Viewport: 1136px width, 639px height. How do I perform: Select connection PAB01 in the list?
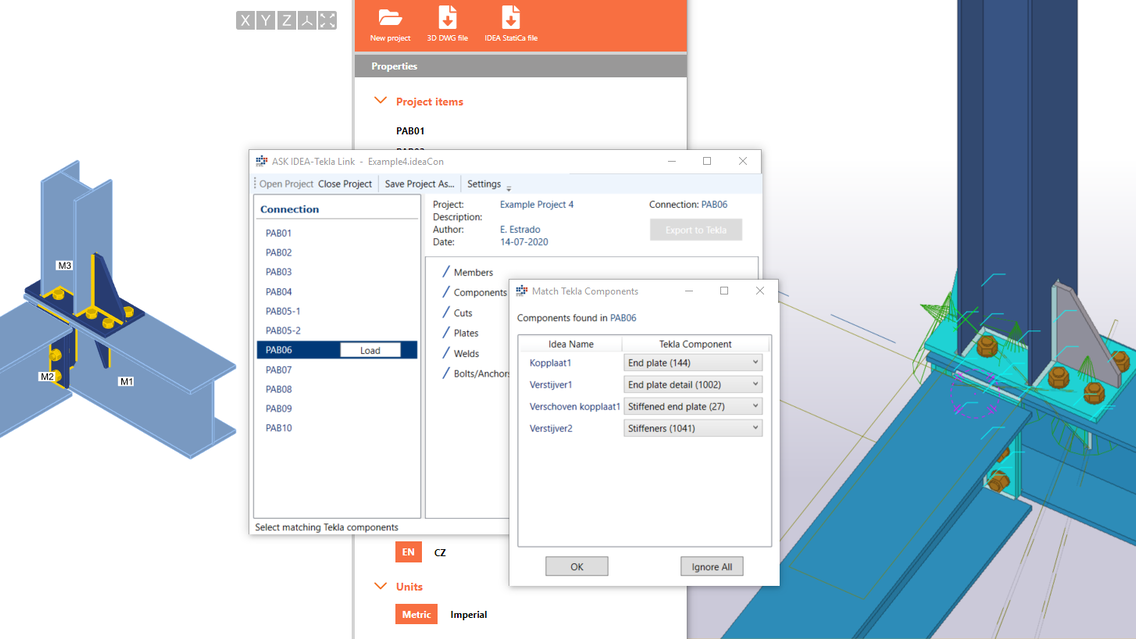(x=278, y=233)
